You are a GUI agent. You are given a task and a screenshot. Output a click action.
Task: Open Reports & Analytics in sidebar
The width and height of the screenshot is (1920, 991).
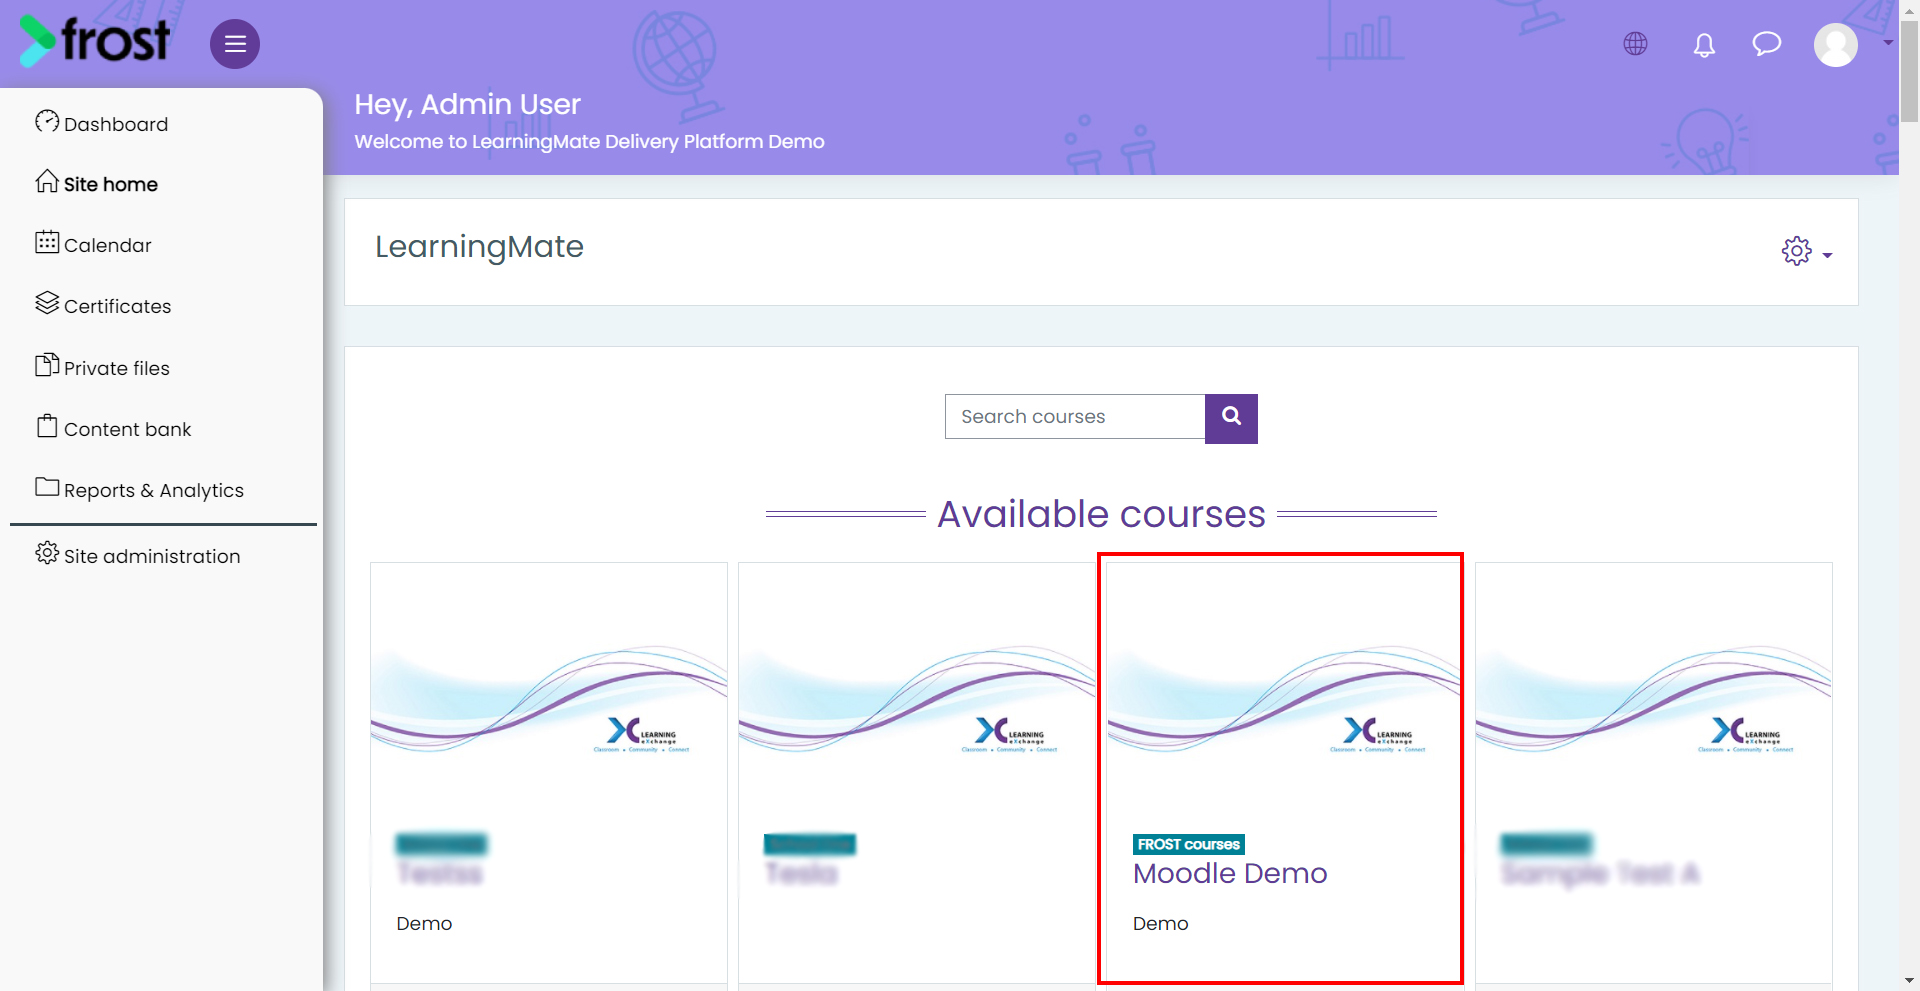140,489
